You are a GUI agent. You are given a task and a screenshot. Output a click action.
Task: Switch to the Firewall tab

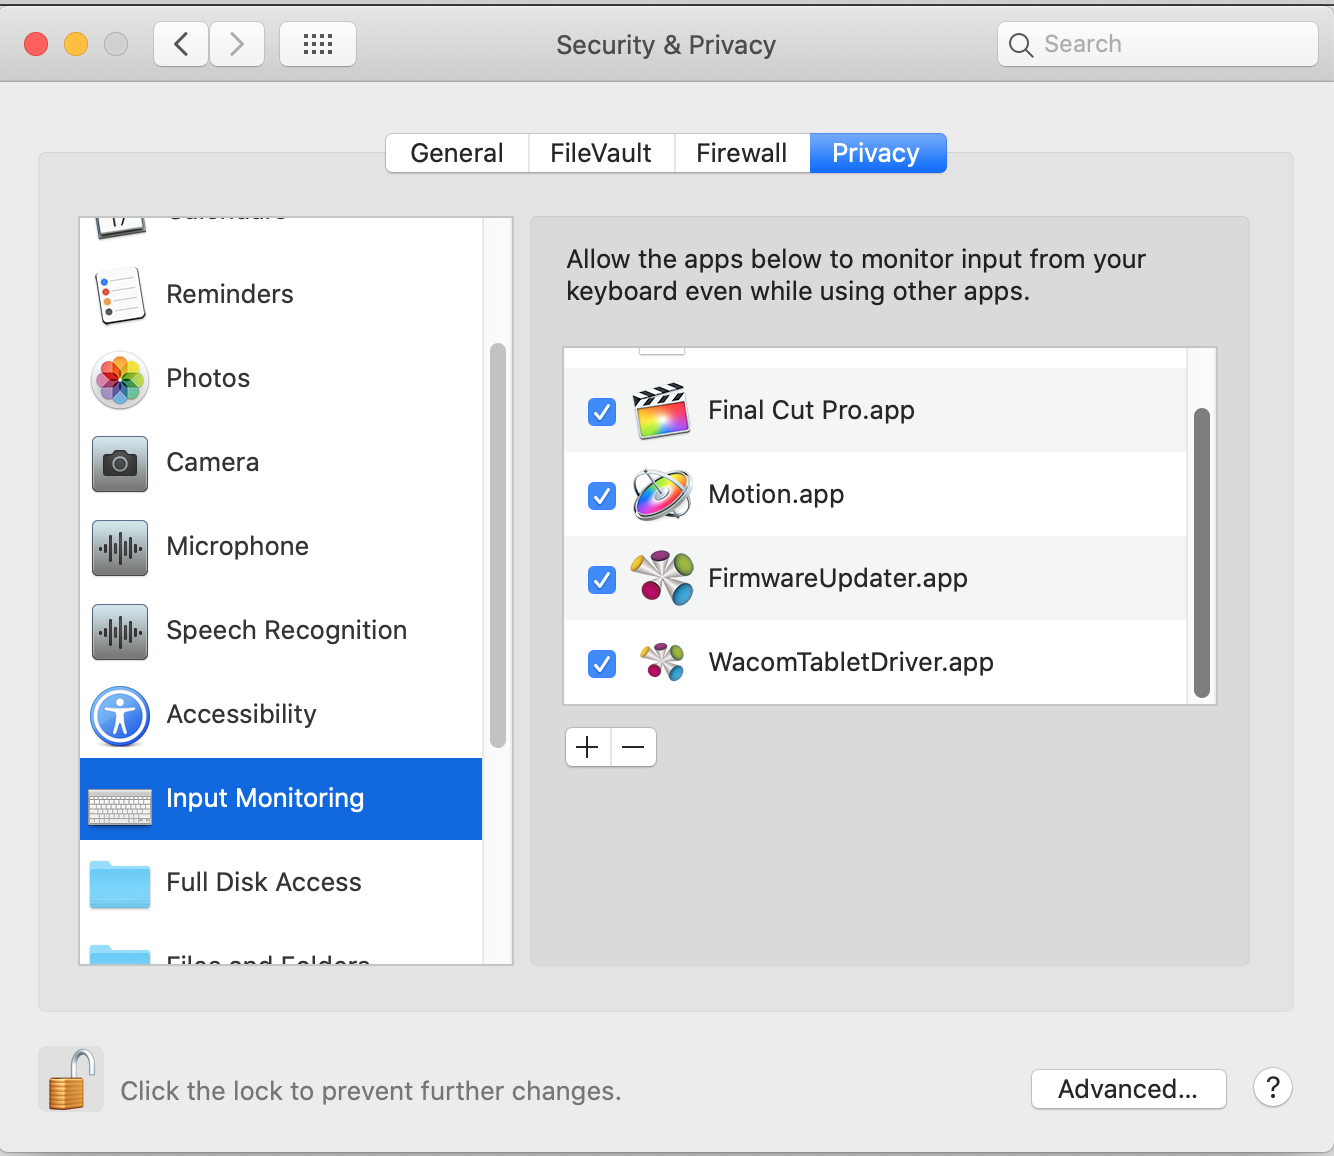(x=742, y=153)
